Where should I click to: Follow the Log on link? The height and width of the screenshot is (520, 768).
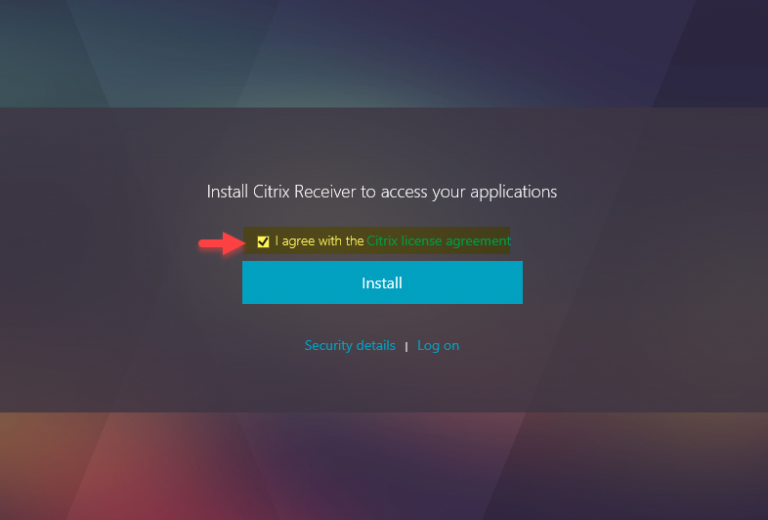pyautogui.click(x=438, y=346)
